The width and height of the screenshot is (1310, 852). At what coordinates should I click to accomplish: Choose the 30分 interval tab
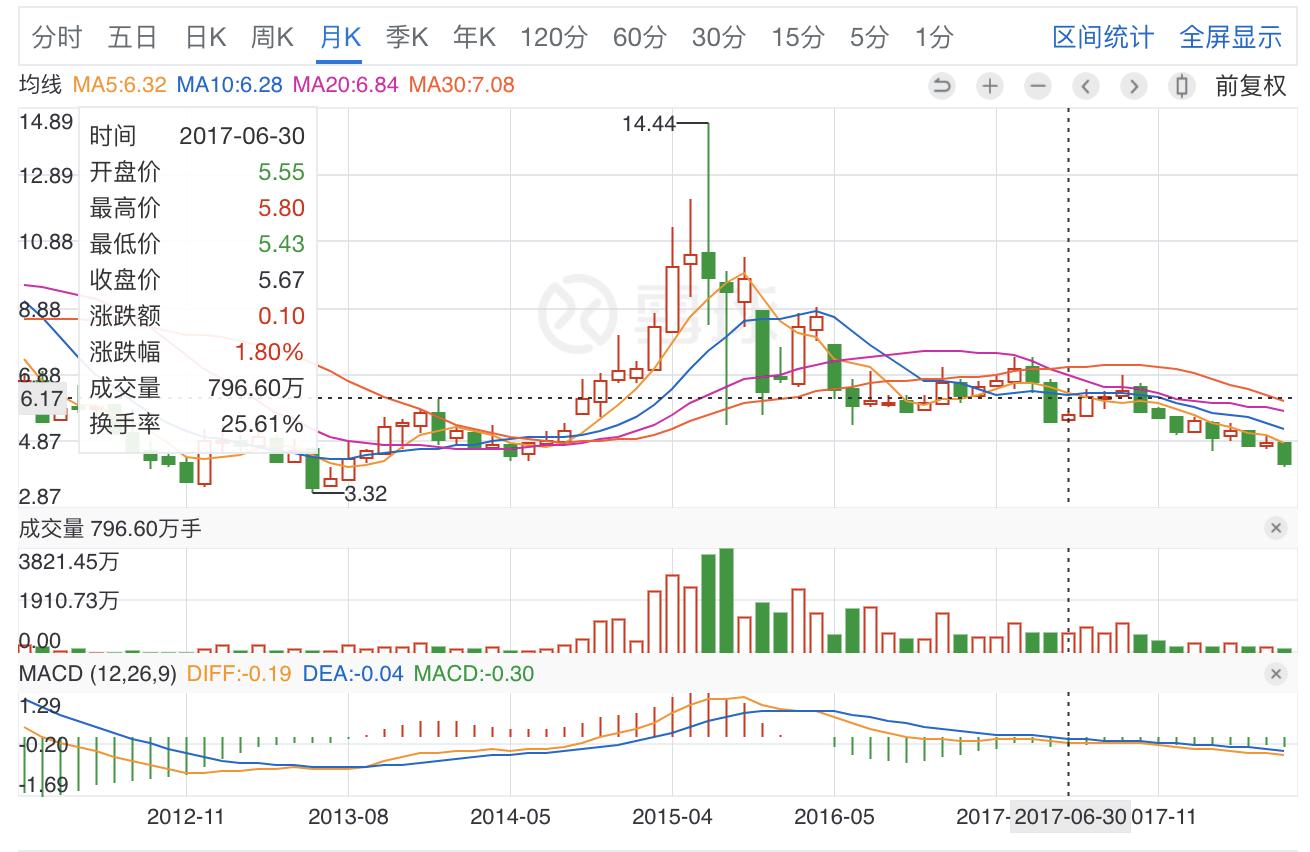[718, 38]
